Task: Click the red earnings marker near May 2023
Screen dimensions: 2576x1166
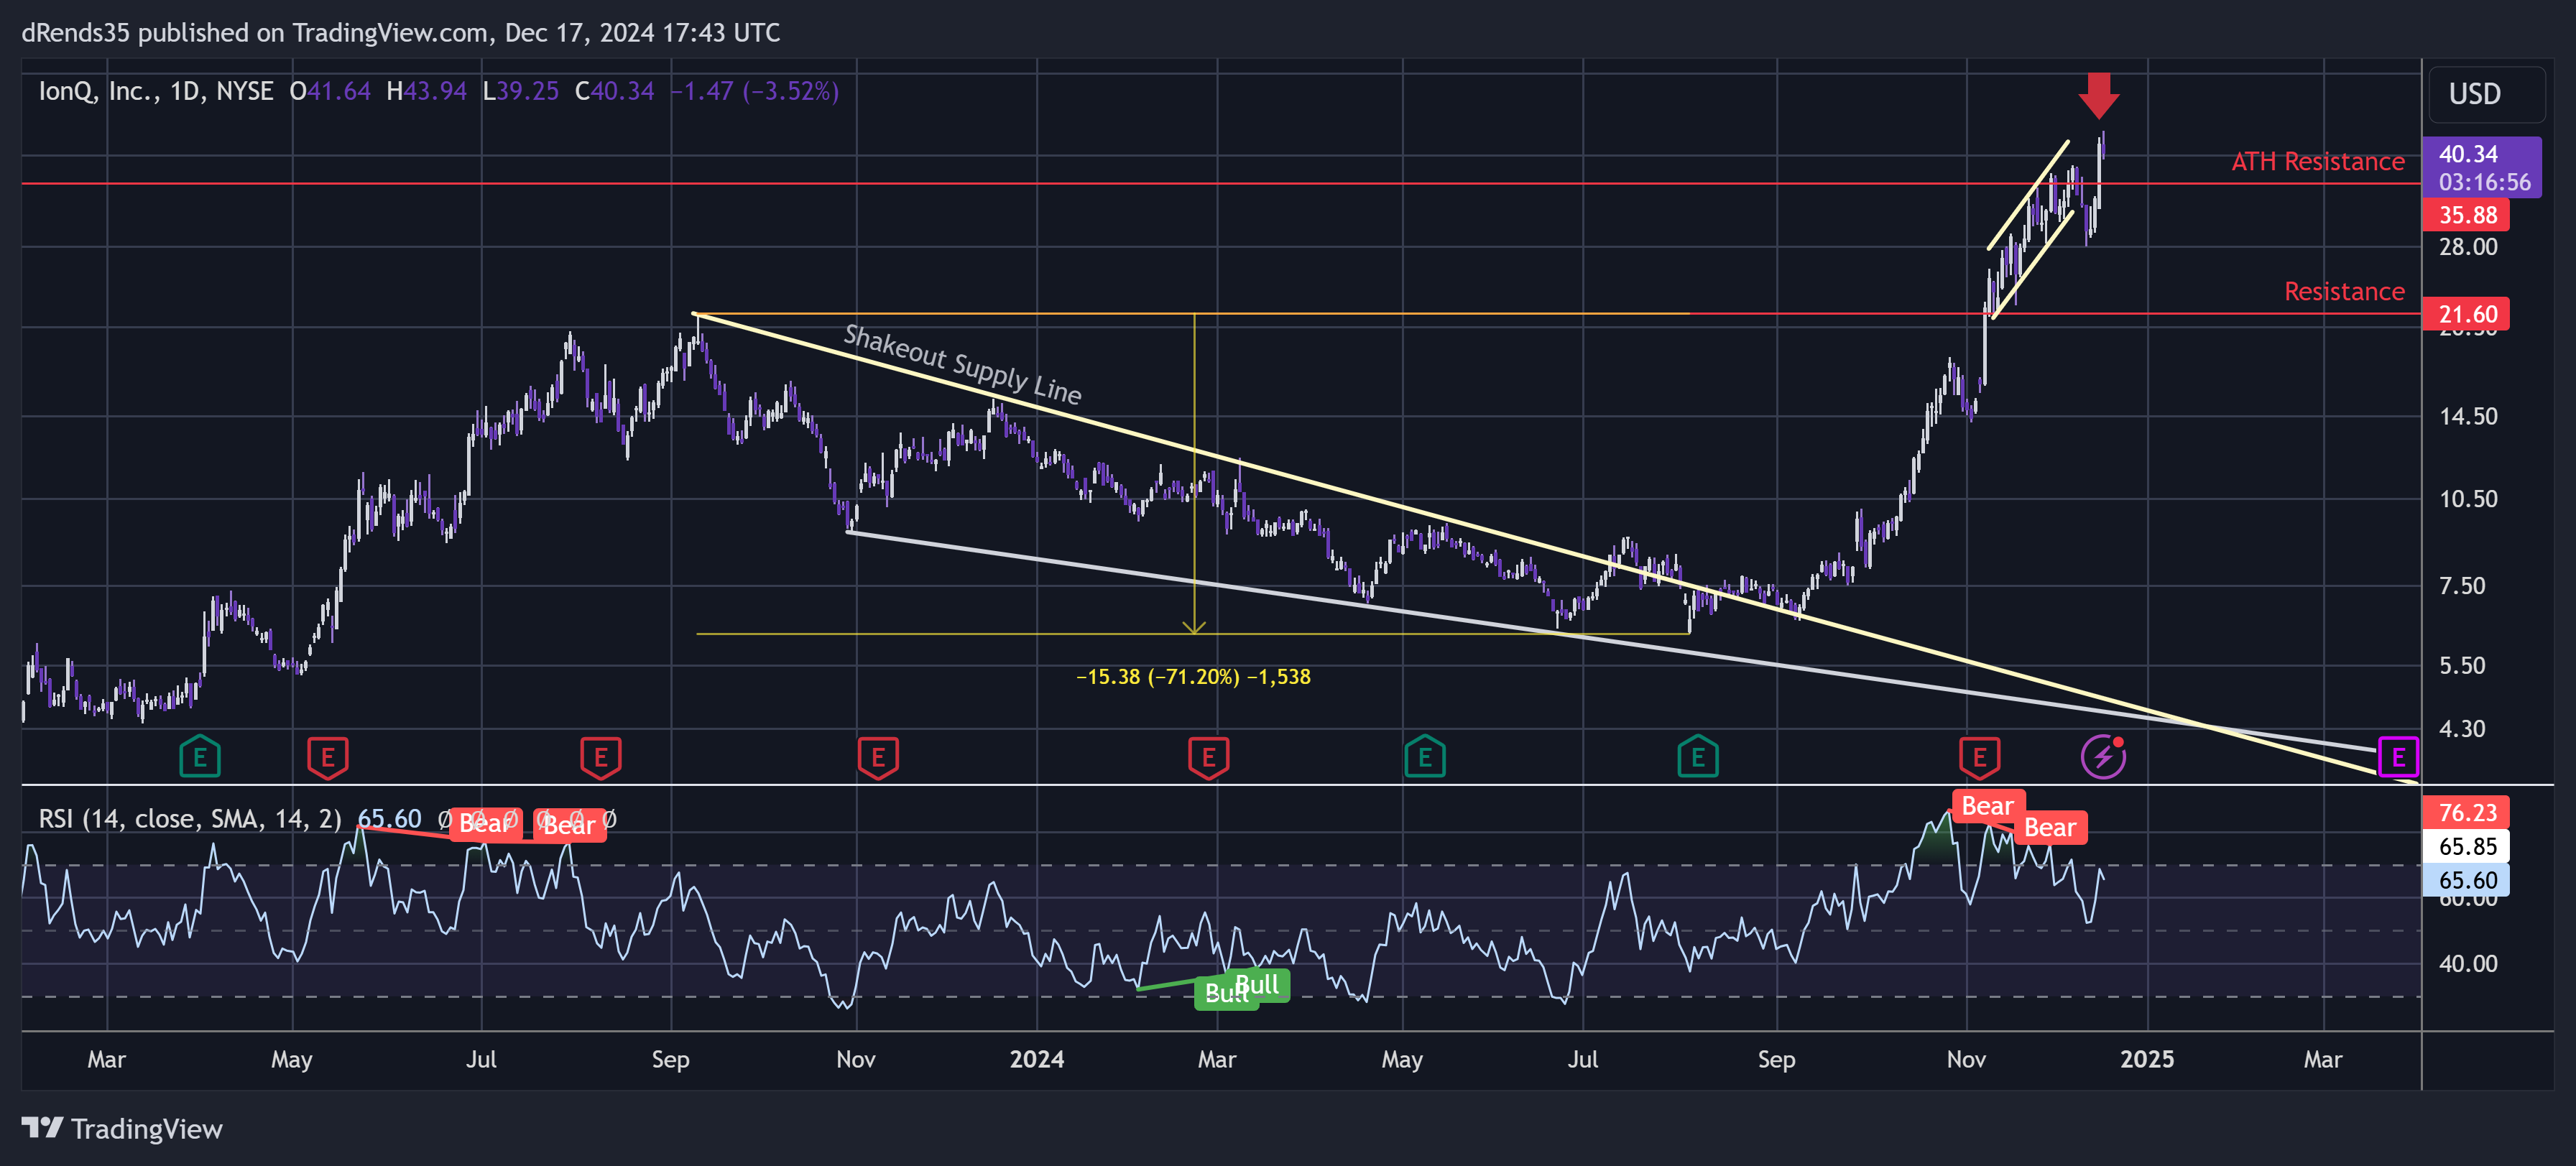Action: pos(327,757)
